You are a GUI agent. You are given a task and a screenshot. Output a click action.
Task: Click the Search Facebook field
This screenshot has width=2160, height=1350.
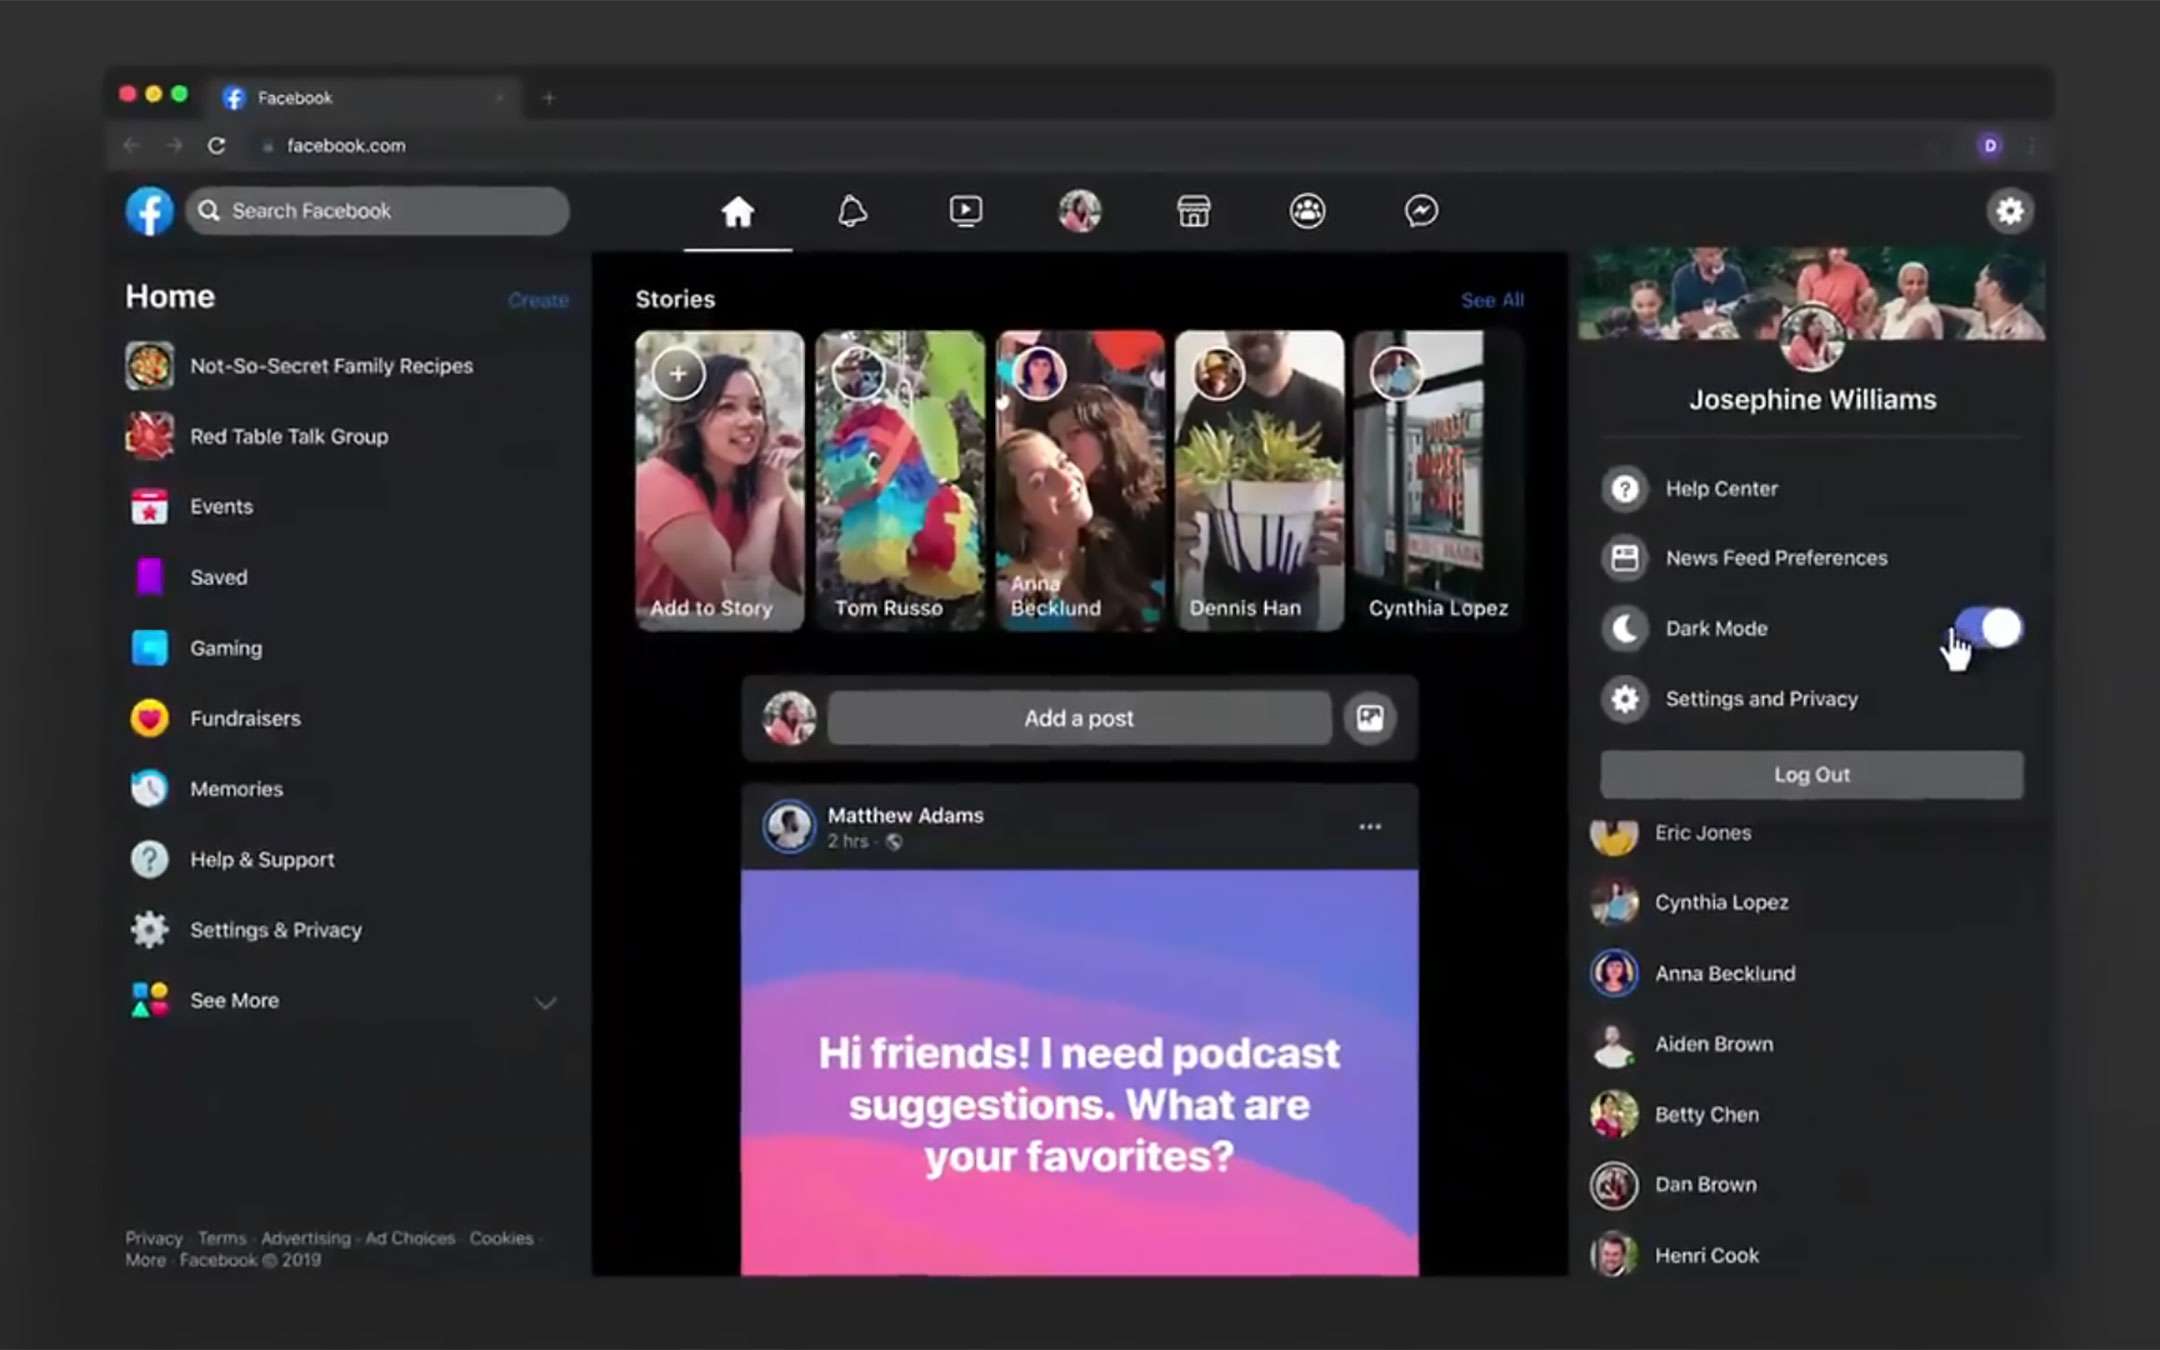pyautogui.click(x=378, y=211)
